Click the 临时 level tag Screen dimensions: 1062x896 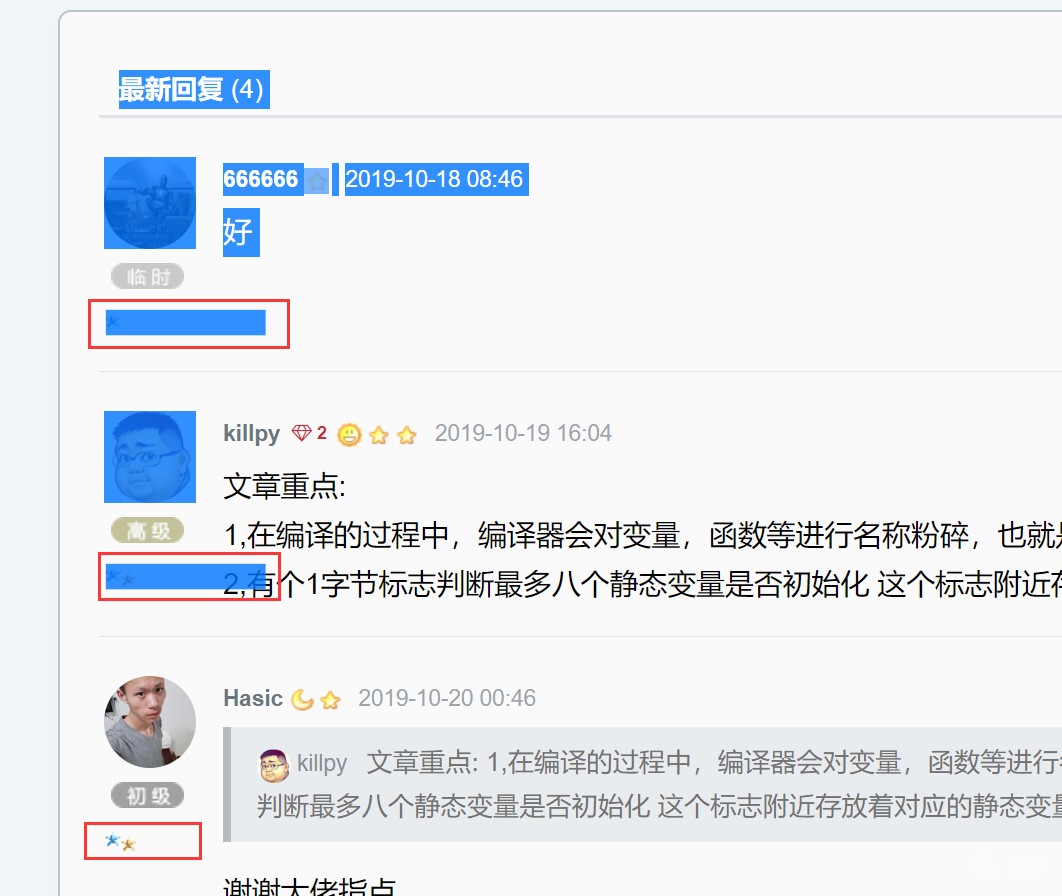148,276
